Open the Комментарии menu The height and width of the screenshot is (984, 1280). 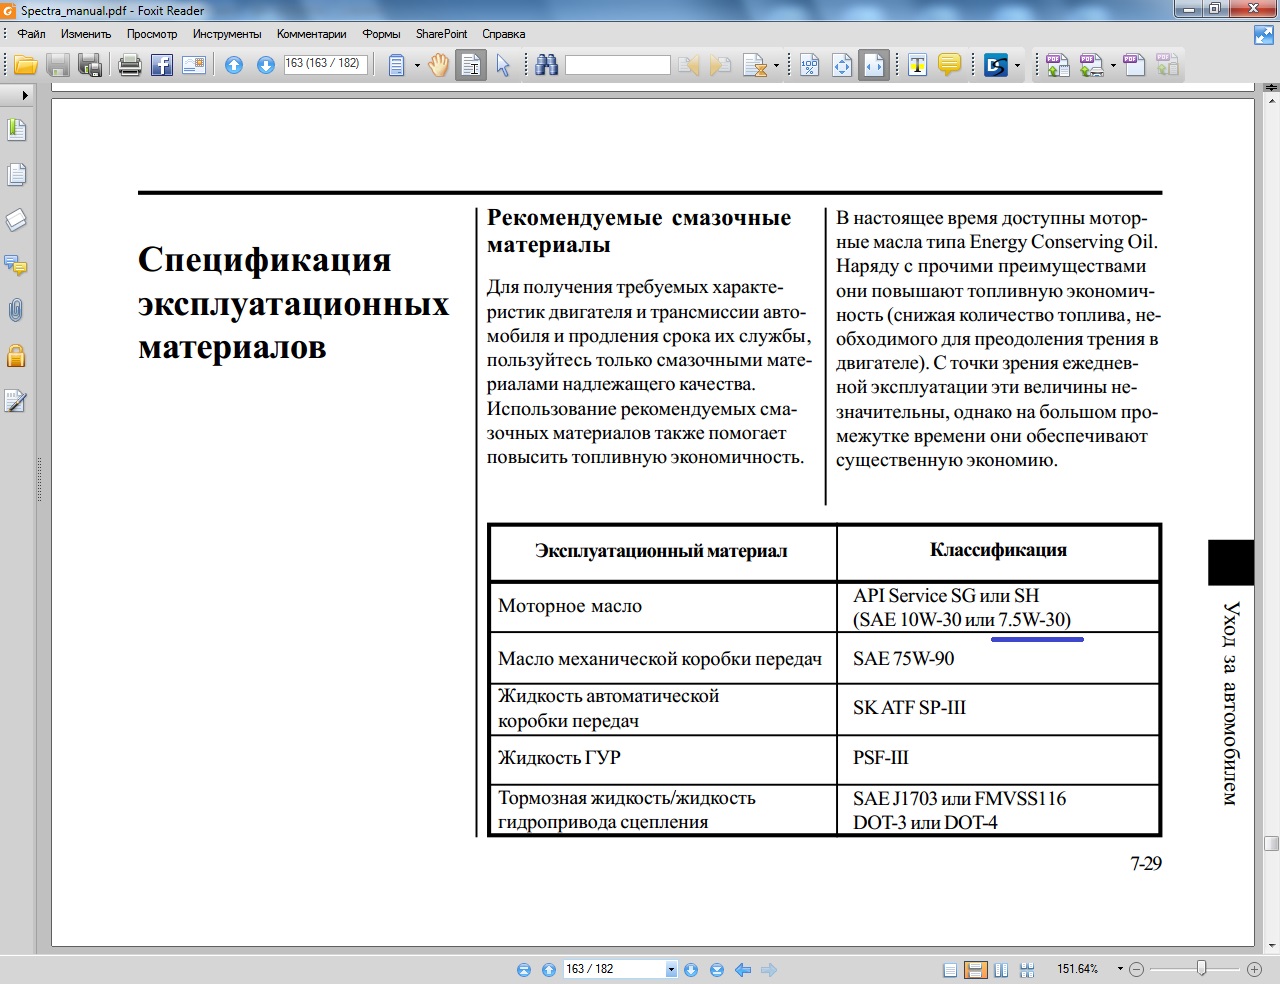click(311, 33)
